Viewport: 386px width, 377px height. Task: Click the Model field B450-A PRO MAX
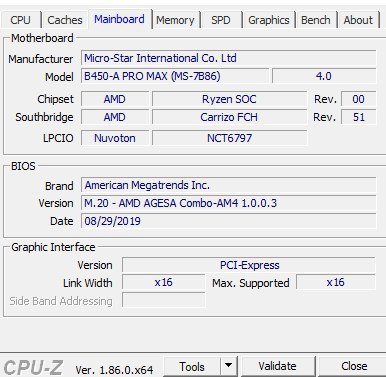[x=175, y=76]
